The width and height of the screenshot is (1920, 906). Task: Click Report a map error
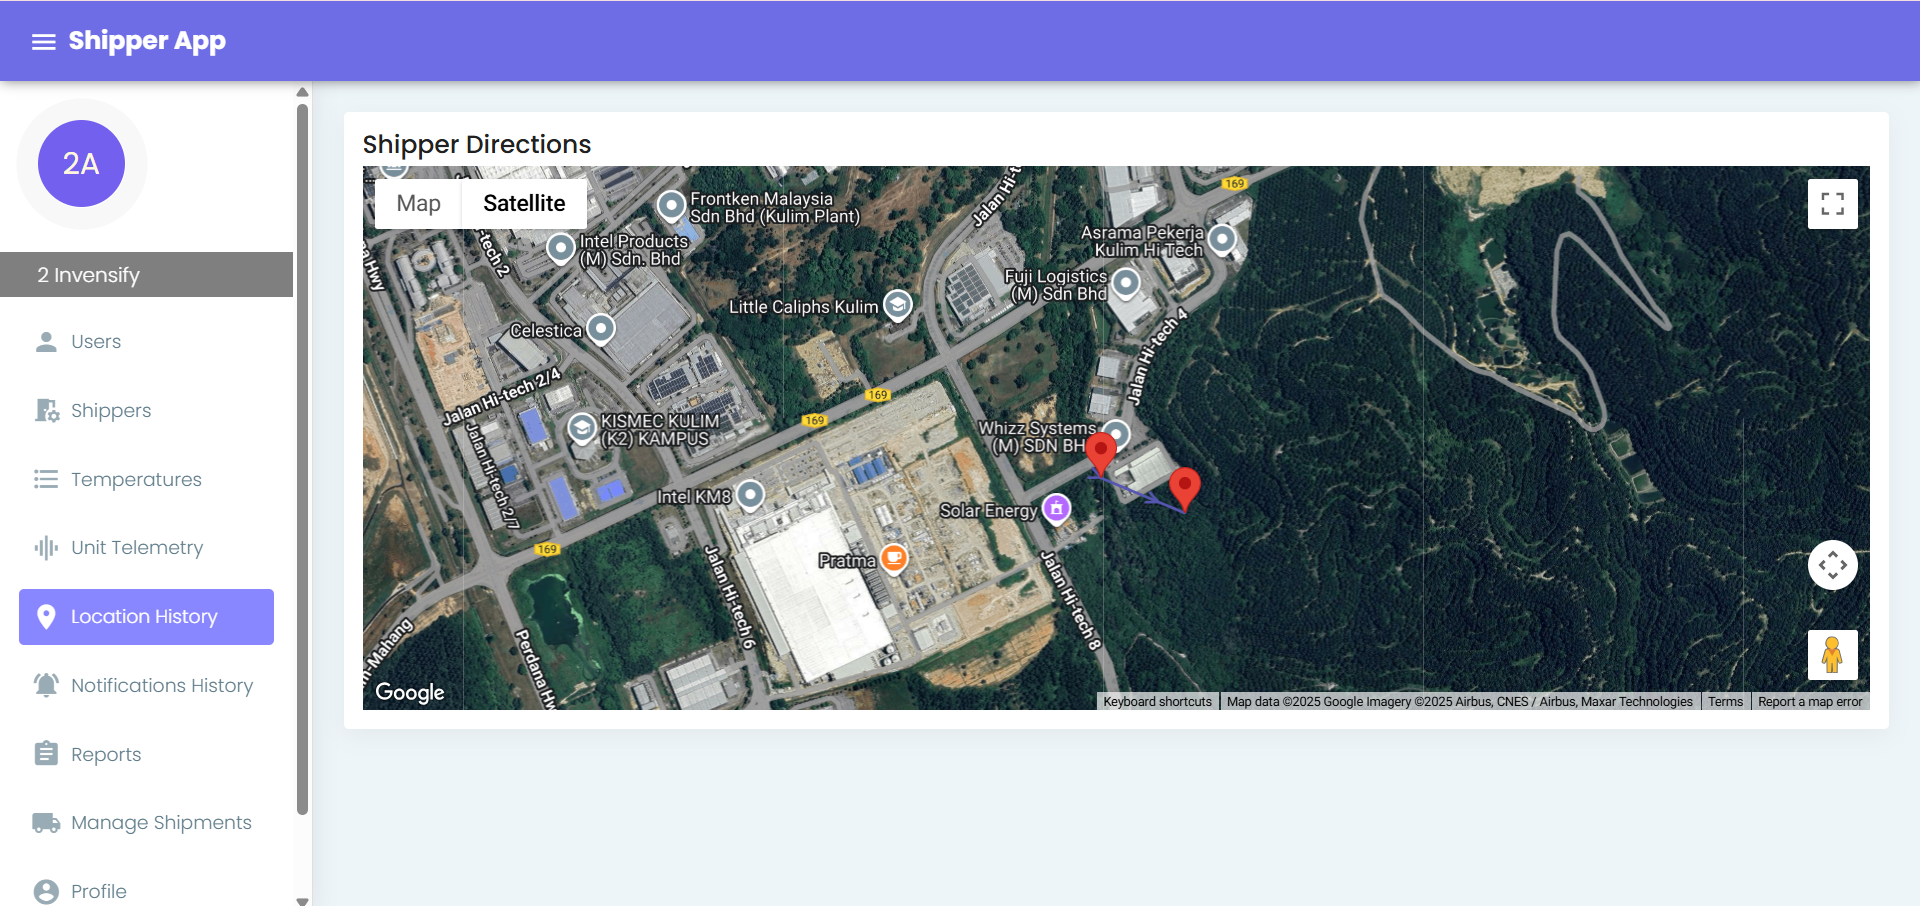1810,702
